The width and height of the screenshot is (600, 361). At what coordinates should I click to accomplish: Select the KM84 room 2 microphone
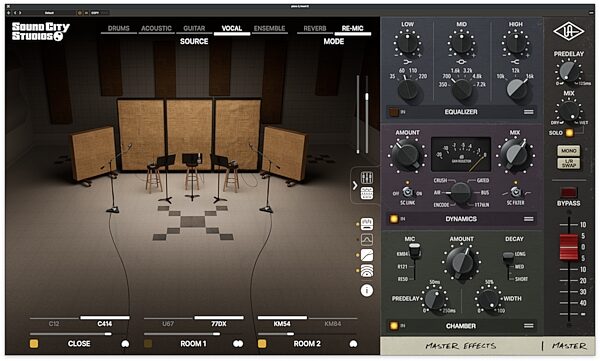click(x=333, y=324)
